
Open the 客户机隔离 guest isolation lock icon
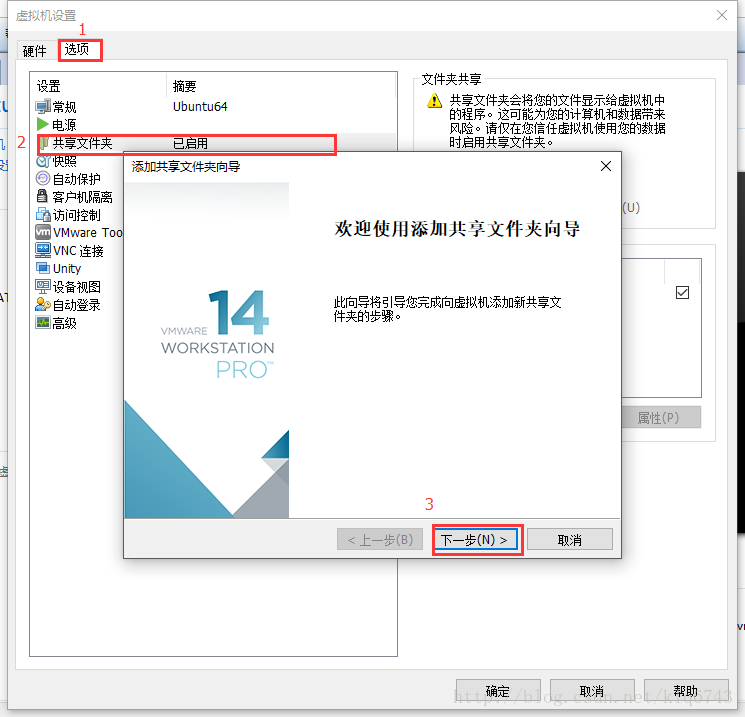click(x=43, y=197)
